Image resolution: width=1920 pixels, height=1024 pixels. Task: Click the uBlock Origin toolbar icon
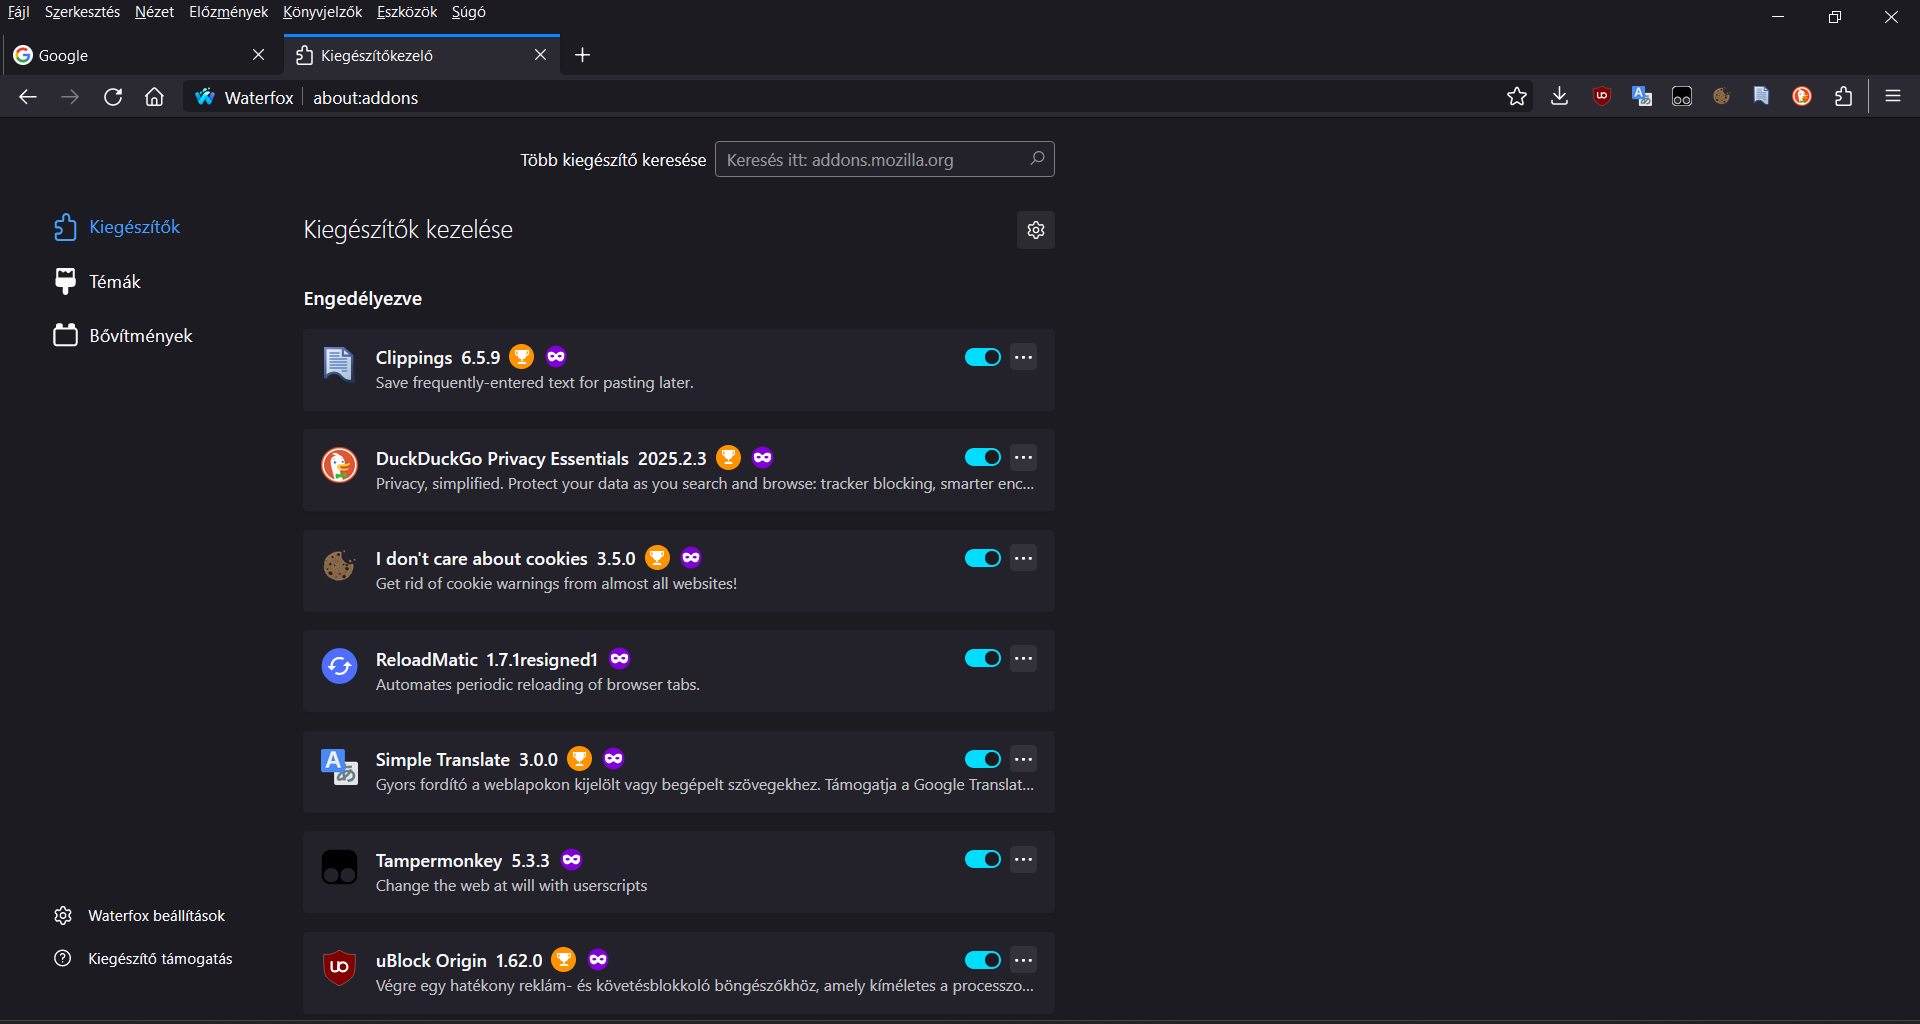point(1602,96)
